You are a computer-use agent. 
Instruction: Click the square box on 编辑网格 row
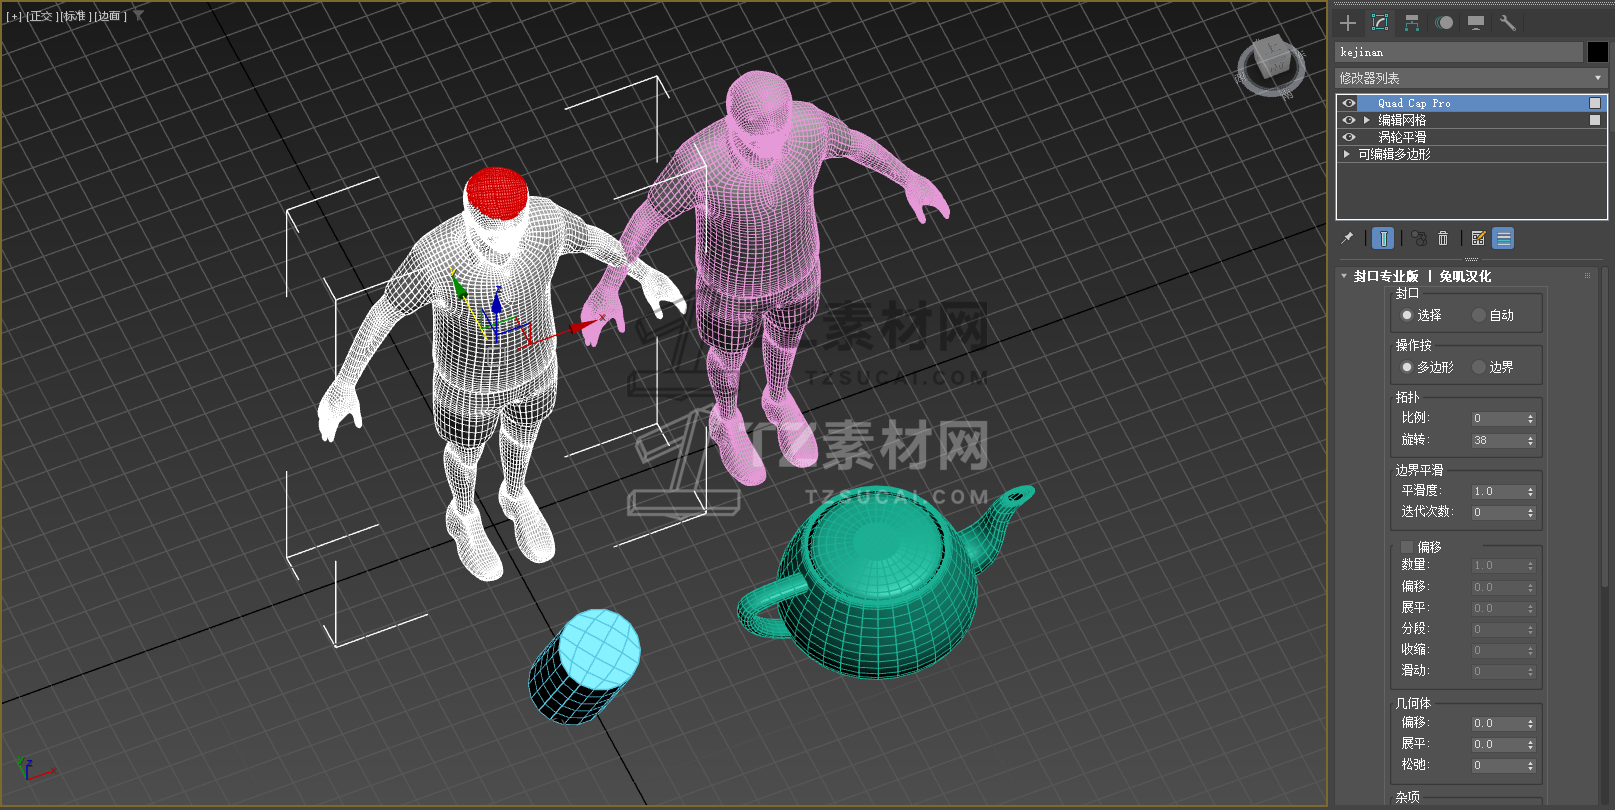(x=1595, y=120)
